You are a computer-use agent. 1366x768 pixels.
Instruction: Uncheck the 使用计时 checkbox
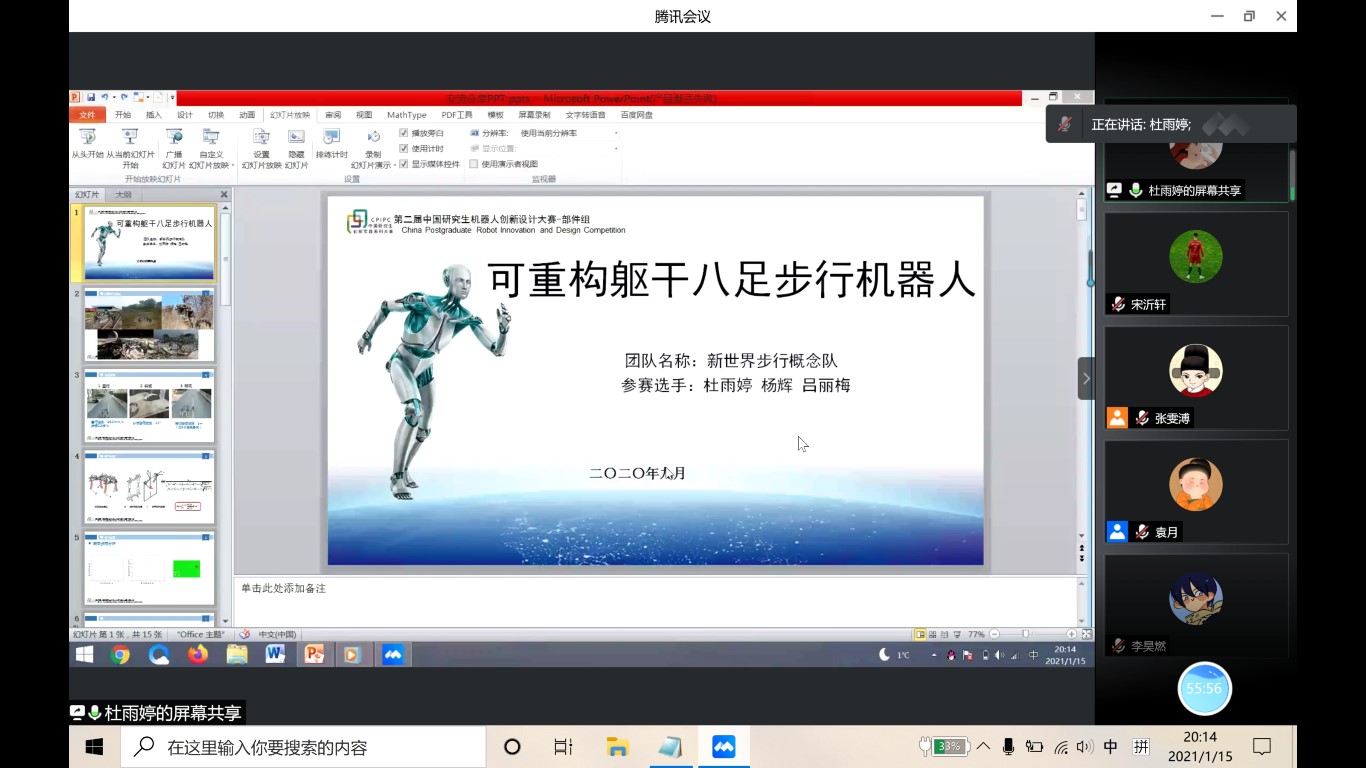pos(404,148)
